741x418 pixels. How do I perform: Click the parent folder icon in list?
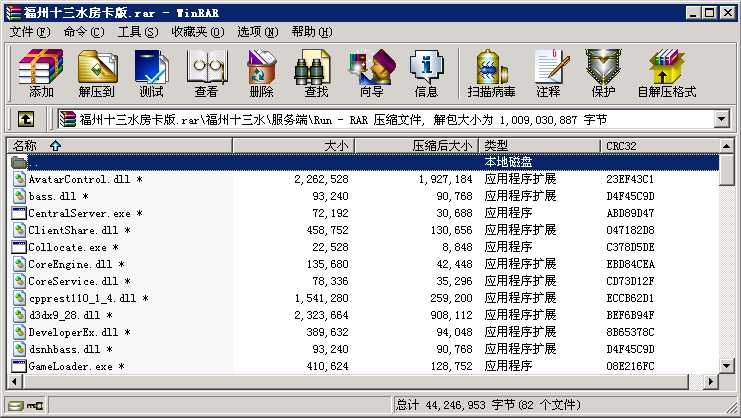pos(19,162)
